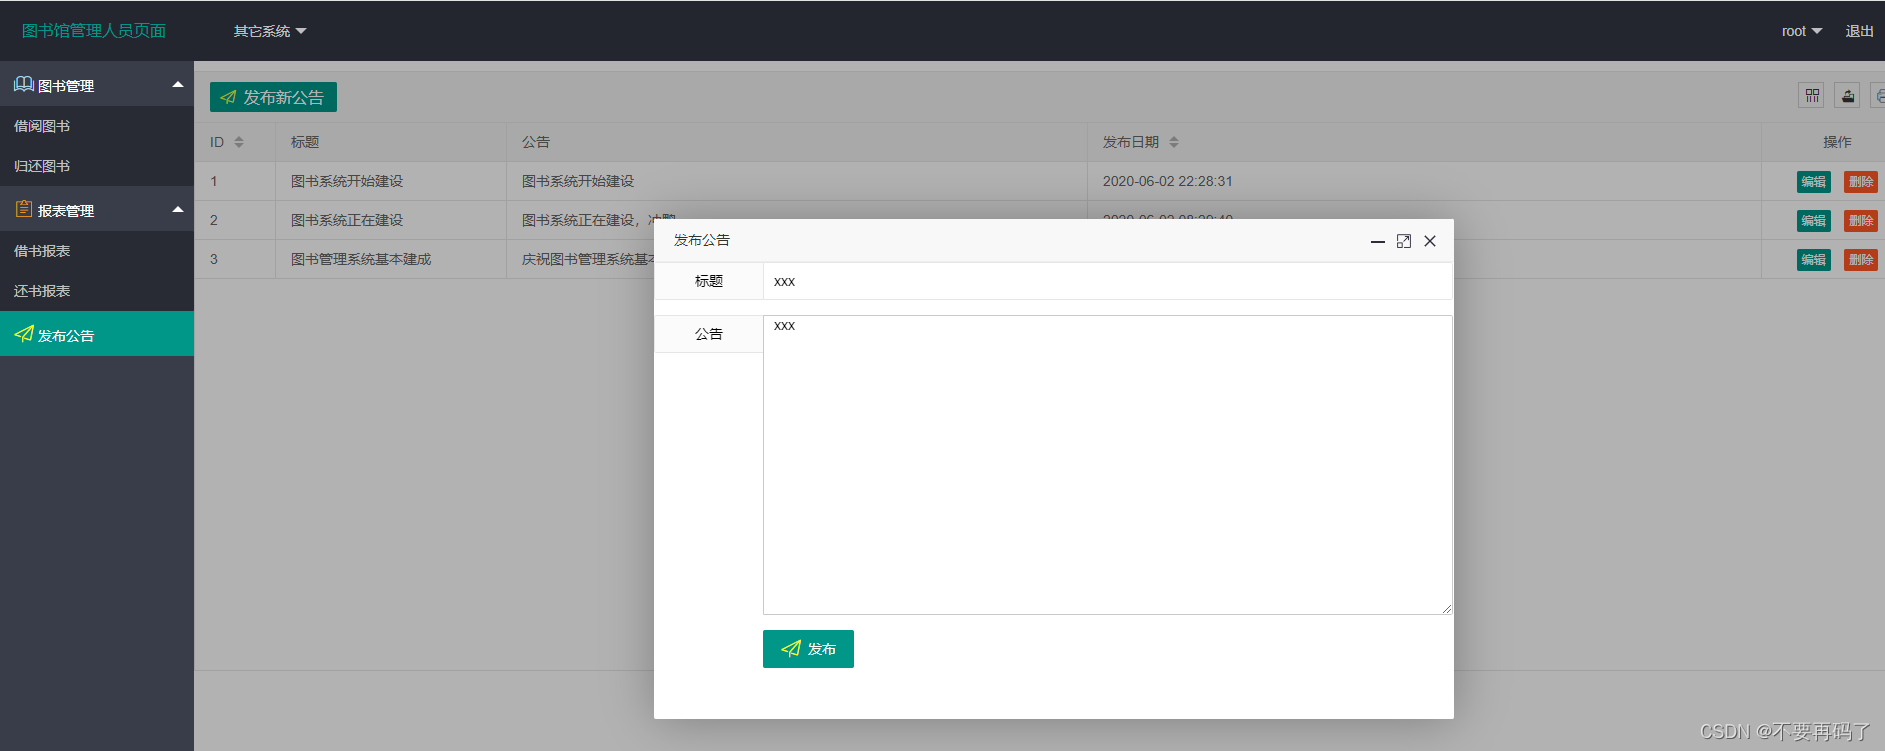
Task: Open the root user dropdown
Action: click(1802, 31)
